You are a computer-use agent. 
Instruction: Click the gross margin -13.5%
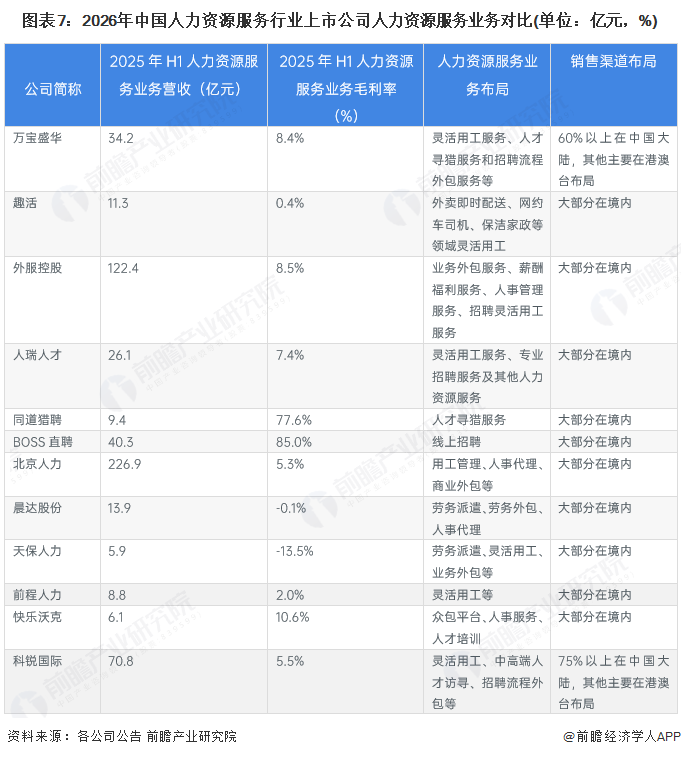point(294,551)
